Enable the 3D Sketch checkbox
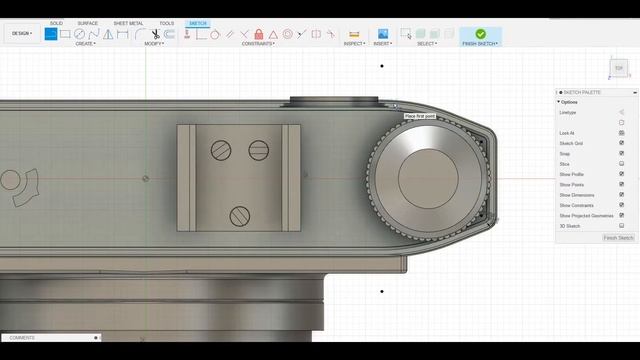 tap(622, 226)
